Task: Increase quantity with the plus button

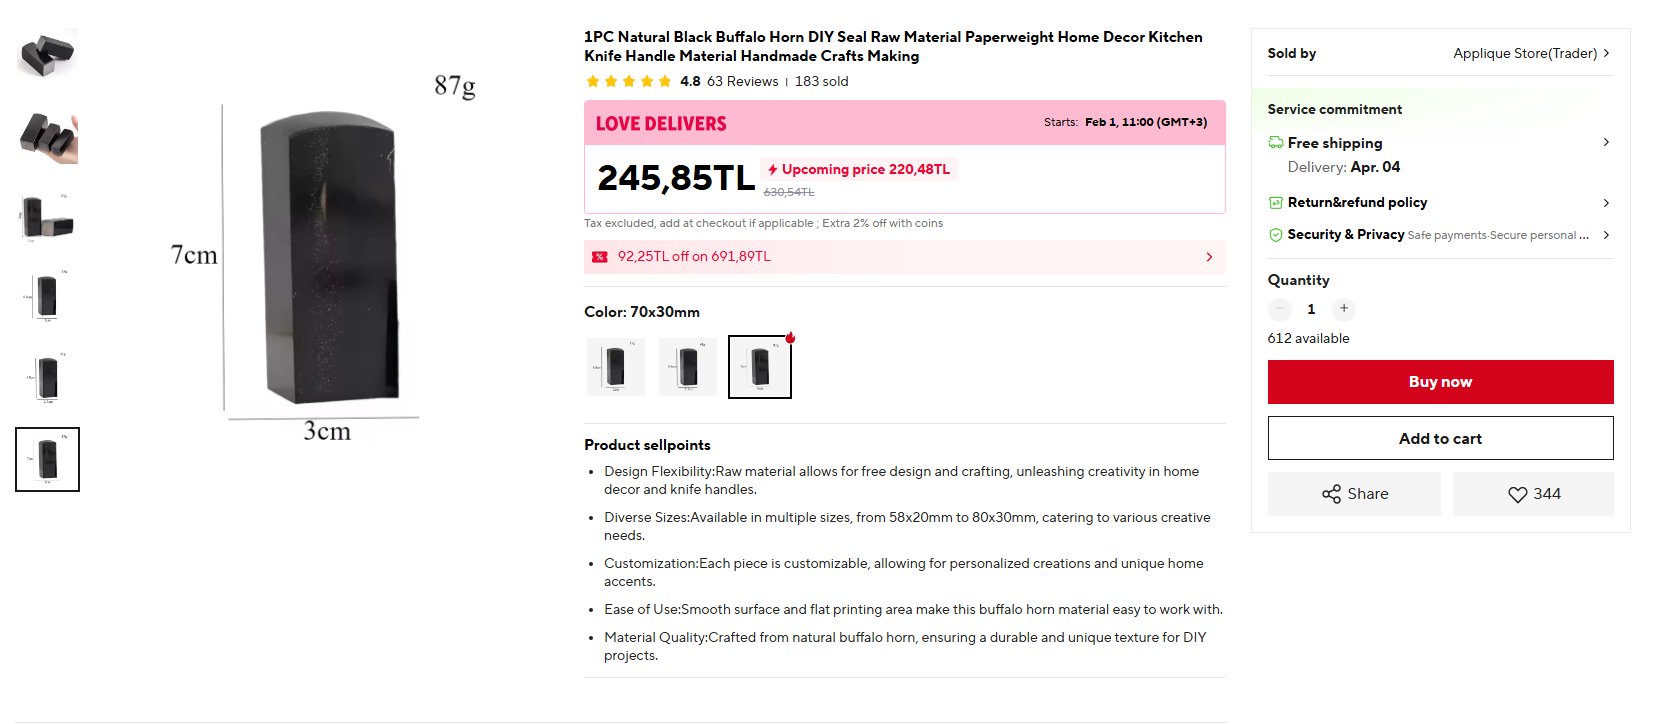Action: (x=1343, y=309)
